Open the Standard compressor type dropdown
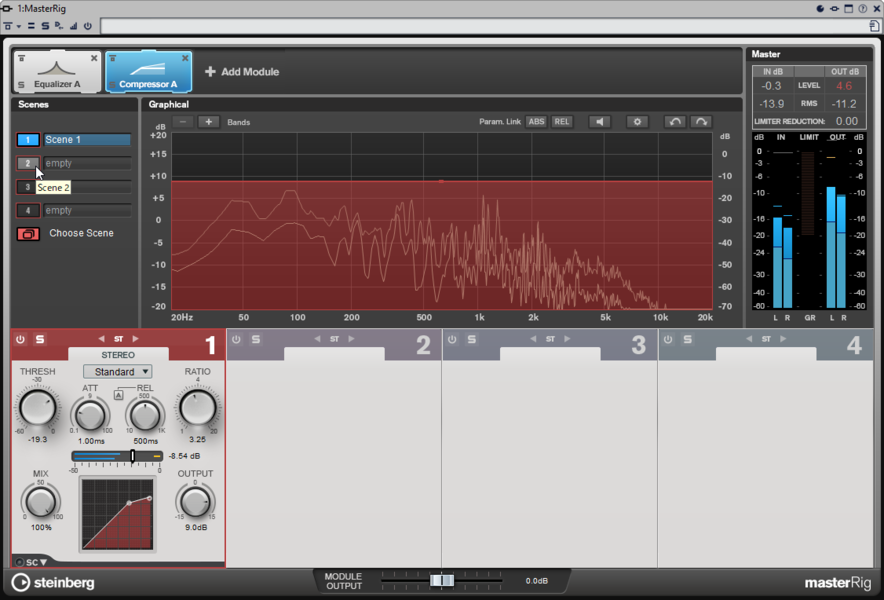Image resolution: width=884 pixels, height=600 pixels. [118, 372]
